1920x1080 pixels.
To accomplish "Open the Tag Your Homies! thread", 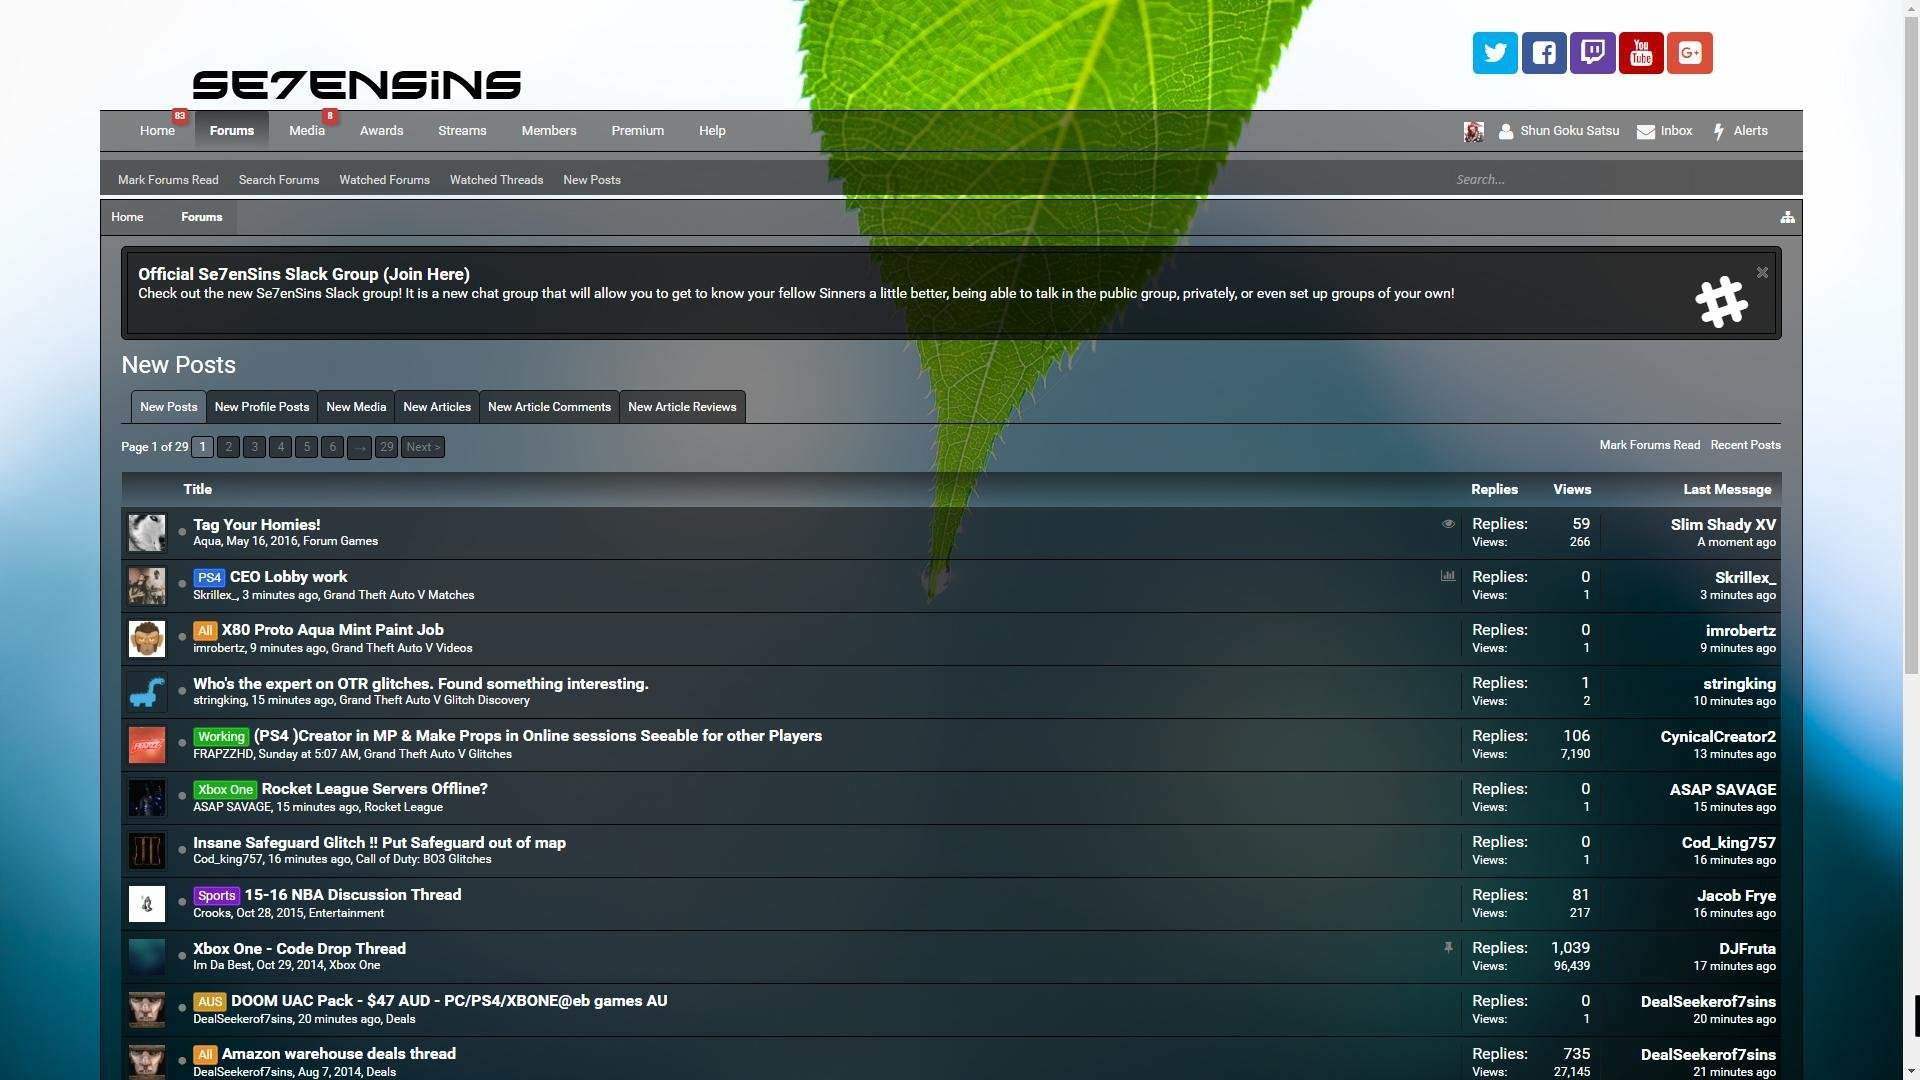I will pos(257,525).
